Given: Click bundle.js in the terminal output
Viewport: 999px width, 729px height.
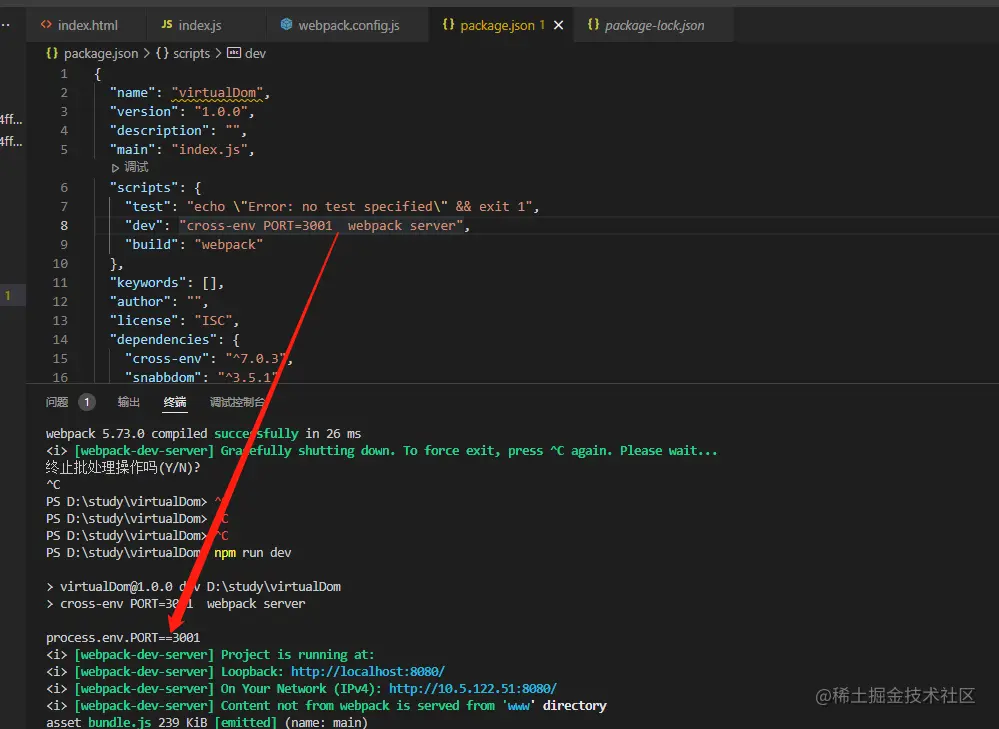Looking at the screenshot, I should tap(119, 723).
